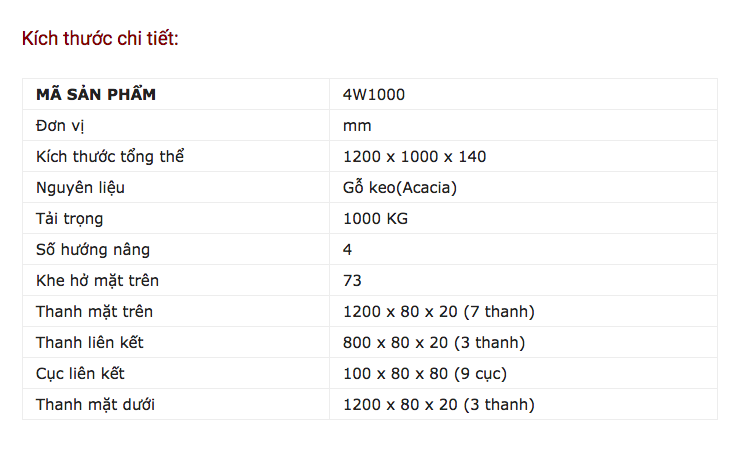The image size is (738, 458).
Task: Click the 'MÃ SẢN PHẨM' header cell
Action: coord(96,95)
